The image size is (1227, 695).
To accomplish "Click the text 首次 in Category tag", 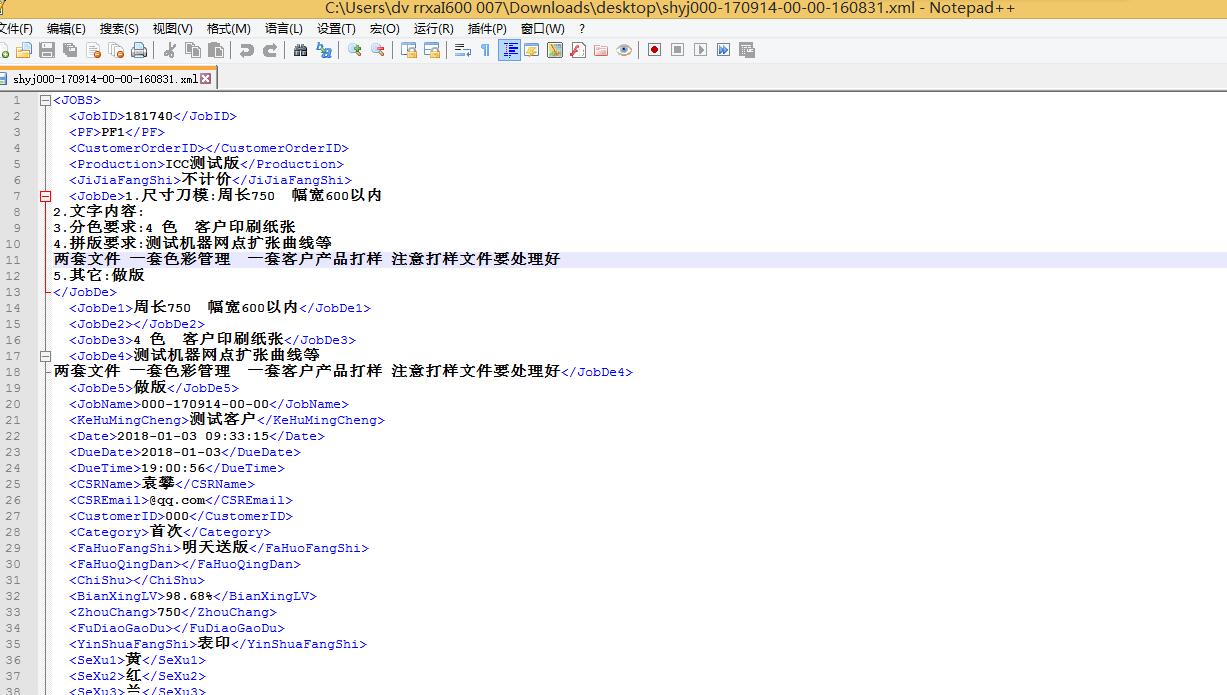I will pos(166,532).
